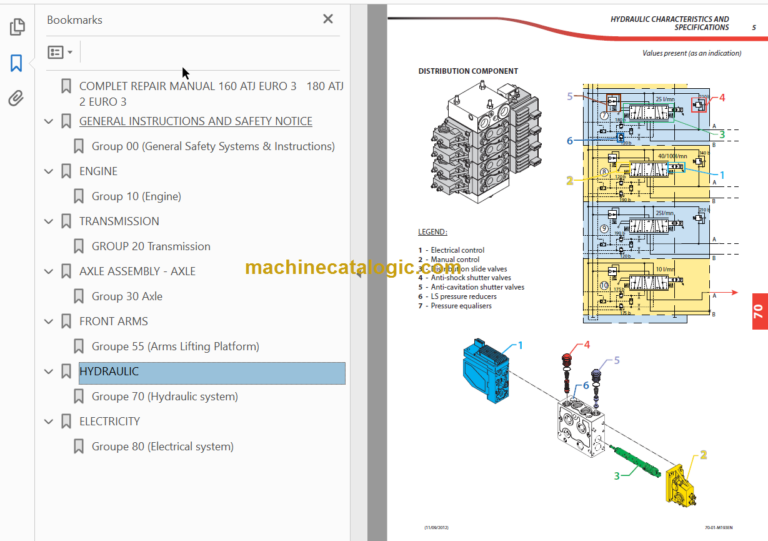Viewport: 768px width, 541px height.
Task: Open Groupe 55 Arms Lifting Platform bookmark
Action: click(x=175, y=346)
